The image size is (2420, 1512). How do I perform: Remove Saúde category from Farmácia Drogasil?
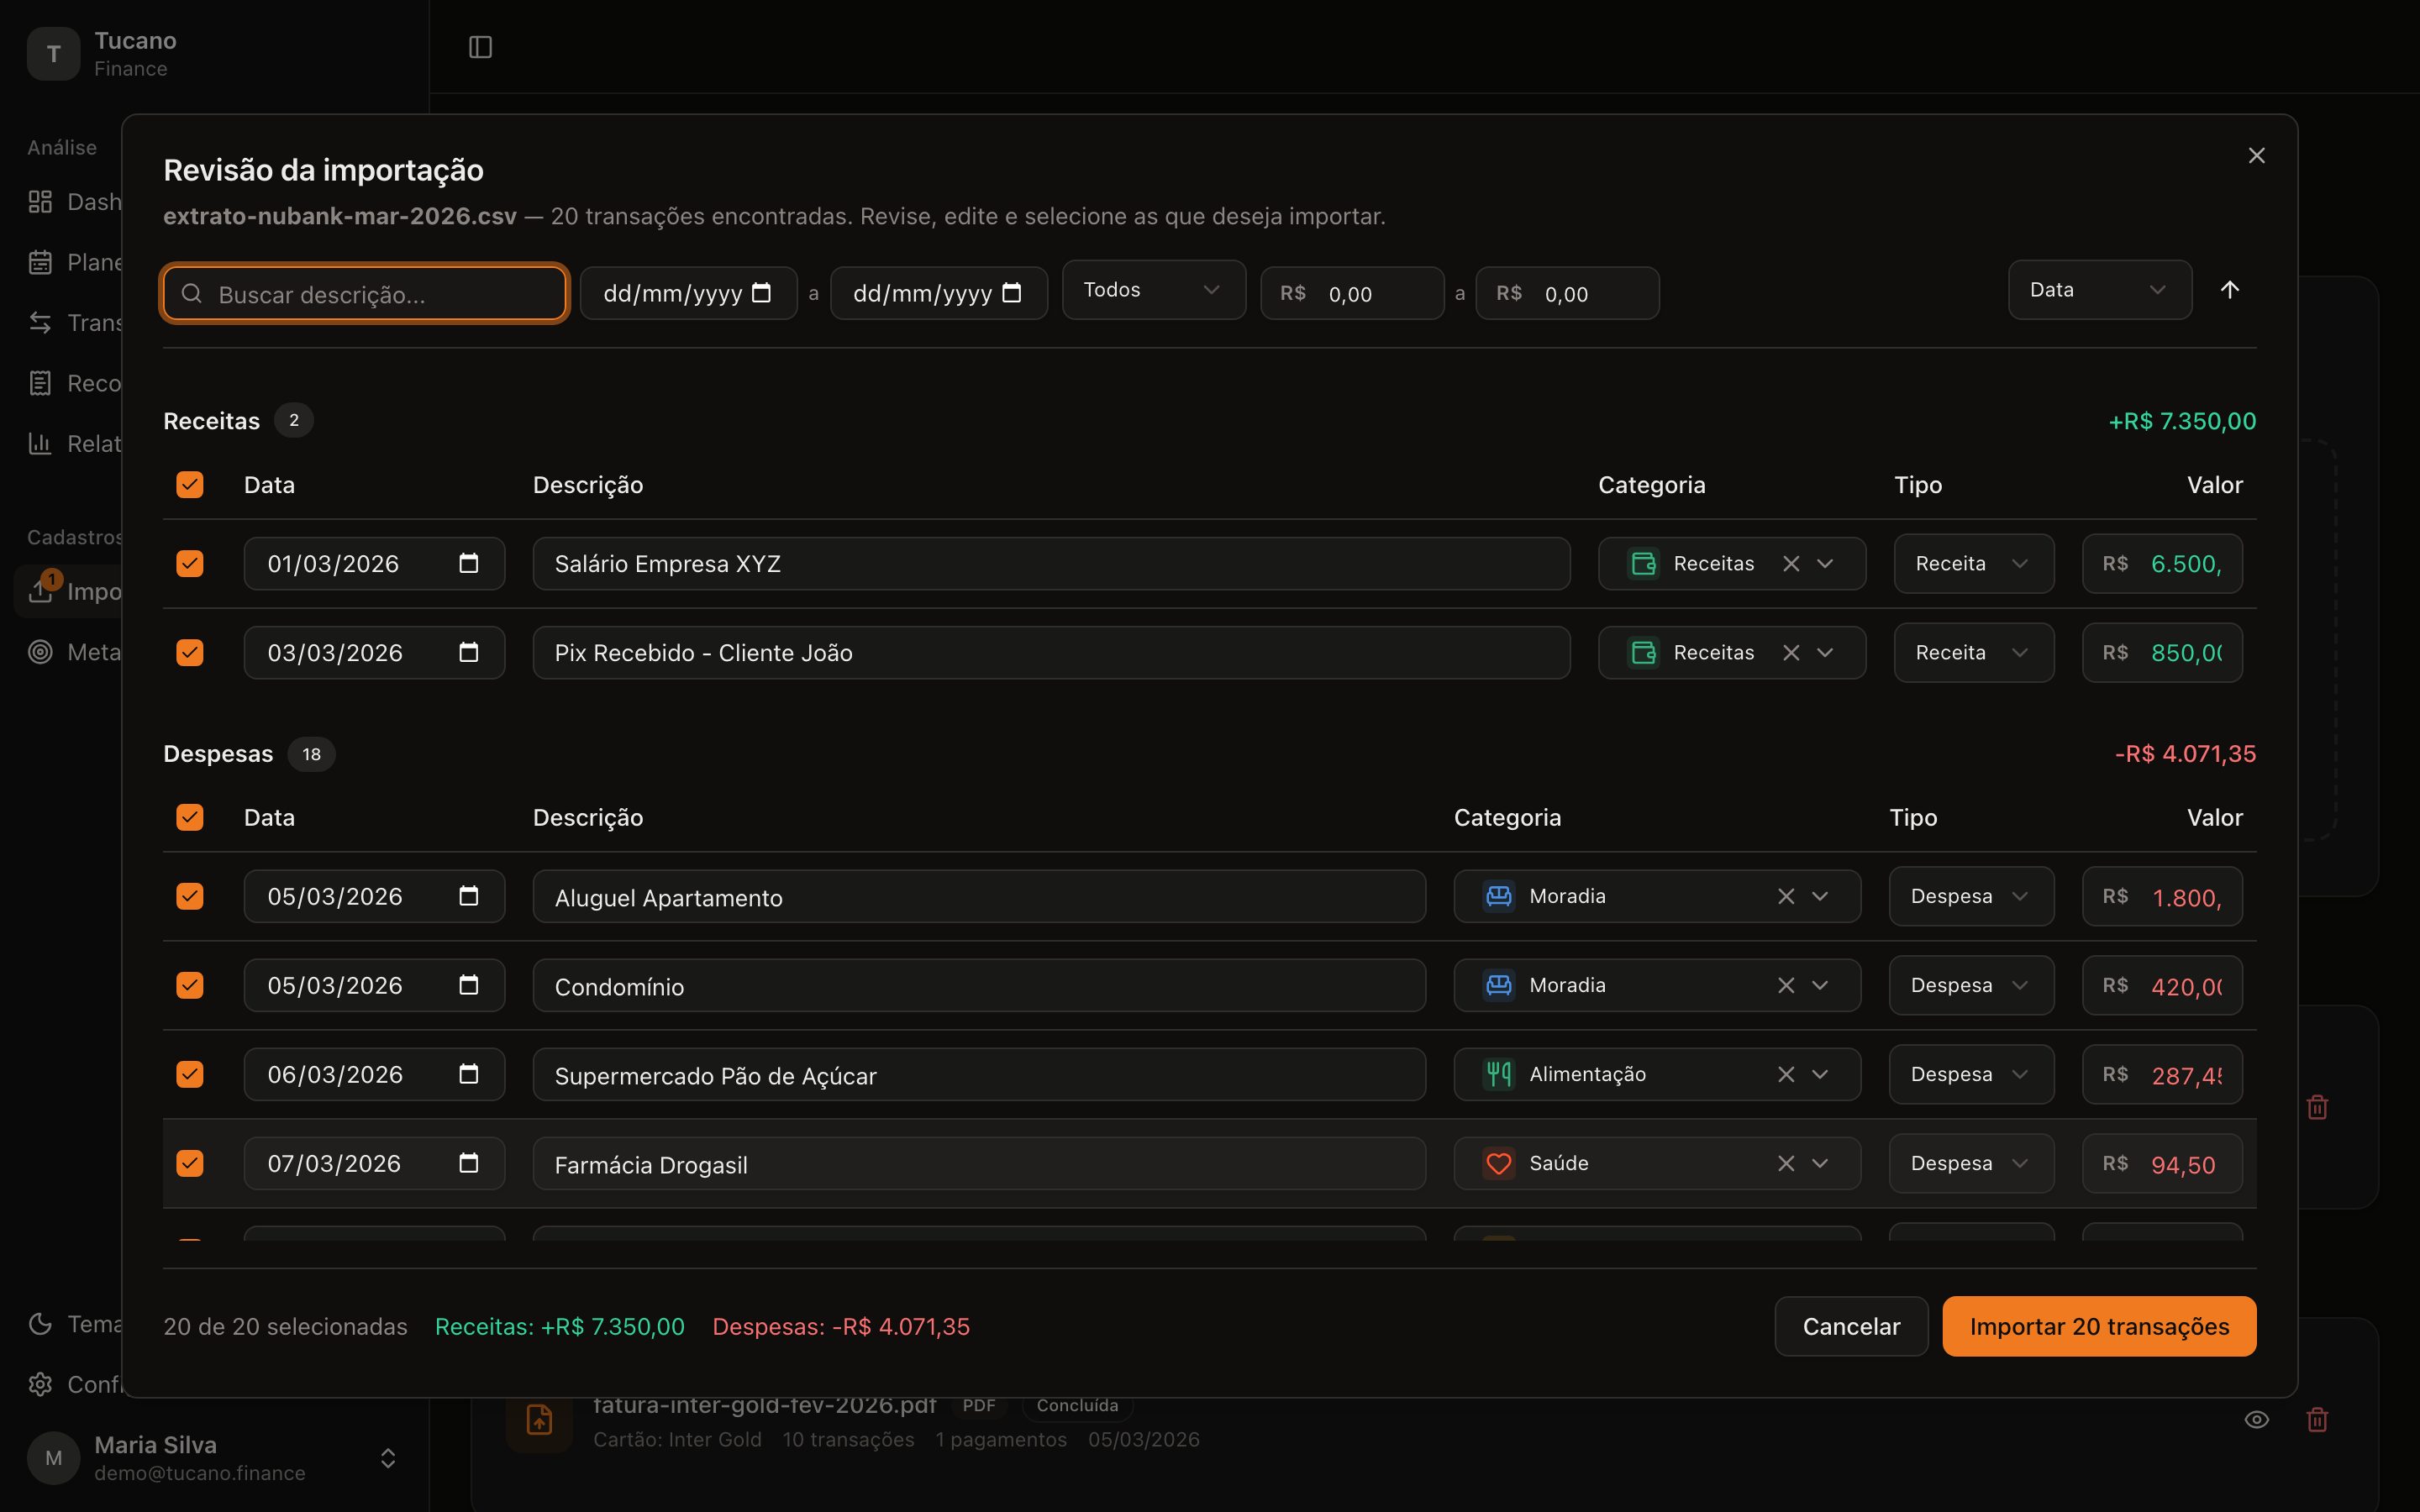click(x=1786, y=1163)
